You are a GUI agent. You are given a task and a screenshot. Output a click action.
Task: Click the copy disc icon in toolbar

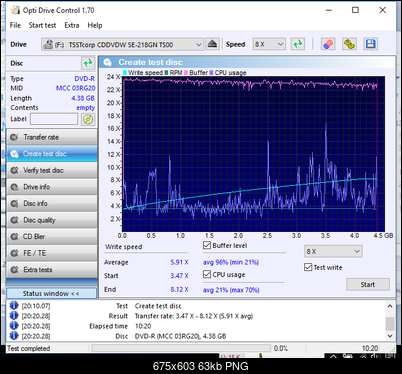tap(349, 44)
